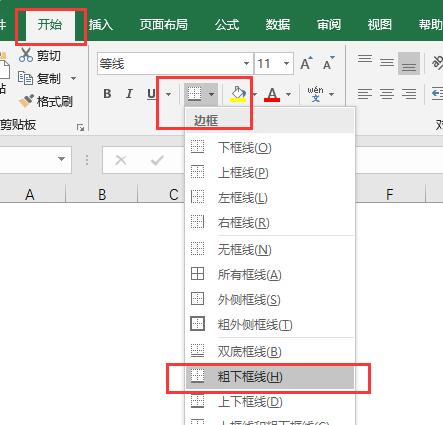Toggle Italic formatting
Image resolution: width=443 pixels, height=425 pixels.
coord(129,94)
